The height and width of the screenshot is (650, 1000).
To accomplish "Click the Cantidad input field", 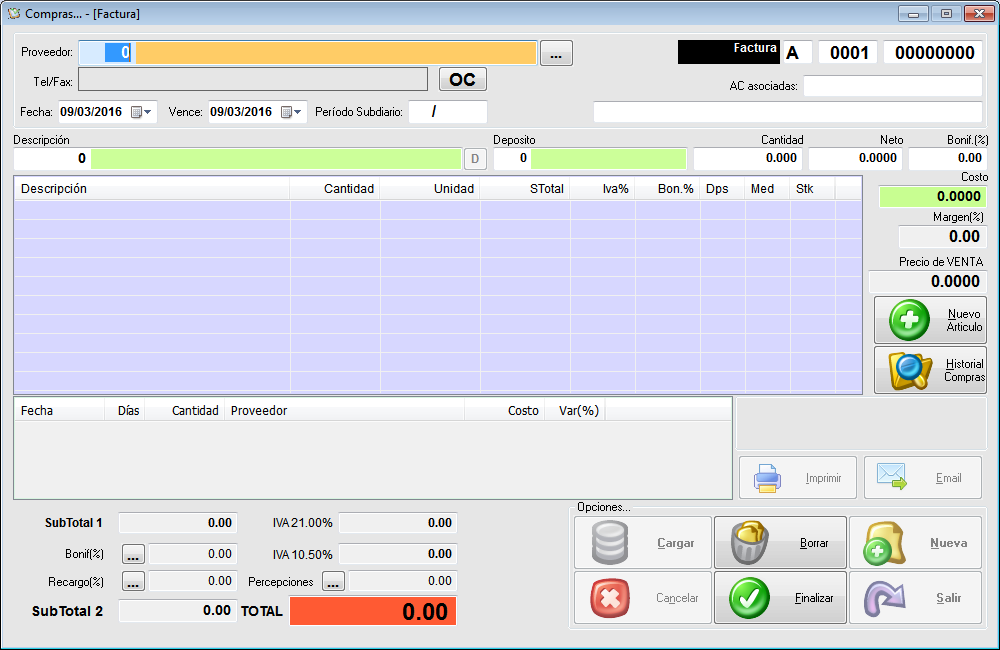I will point(749,158).
